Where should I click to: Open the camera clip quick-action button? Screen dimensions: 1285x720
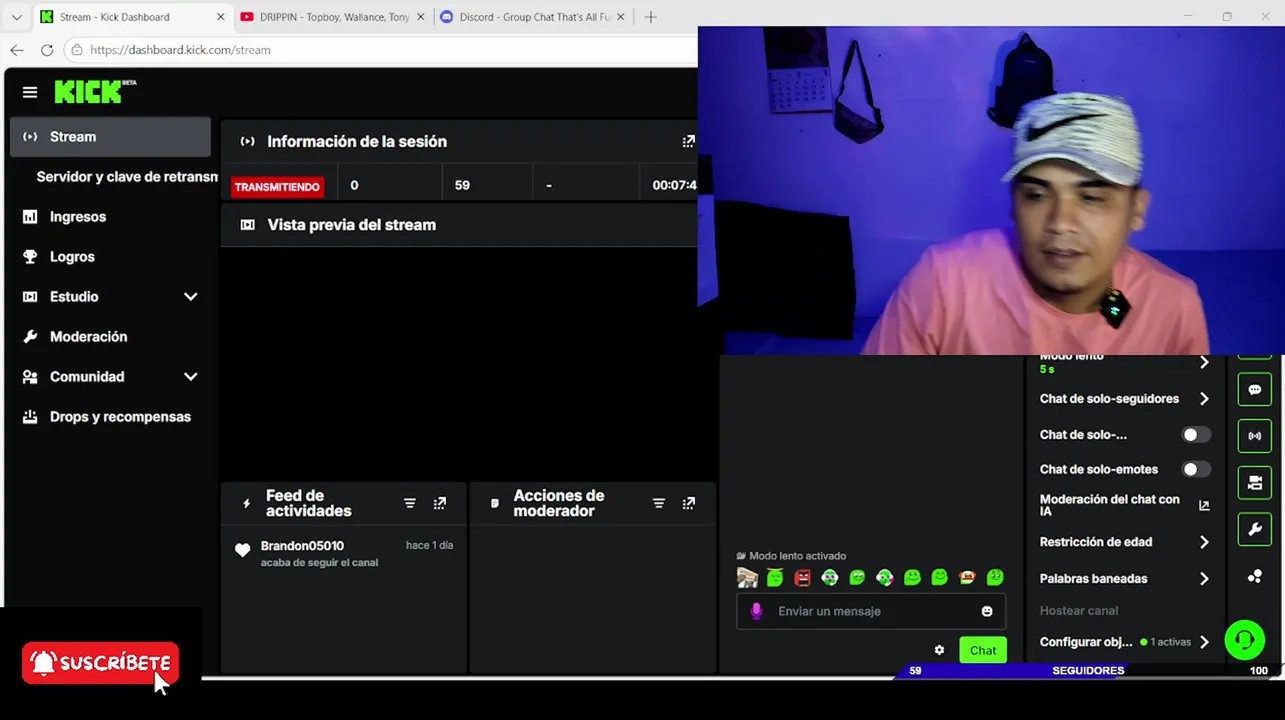tap(1255, 483)
